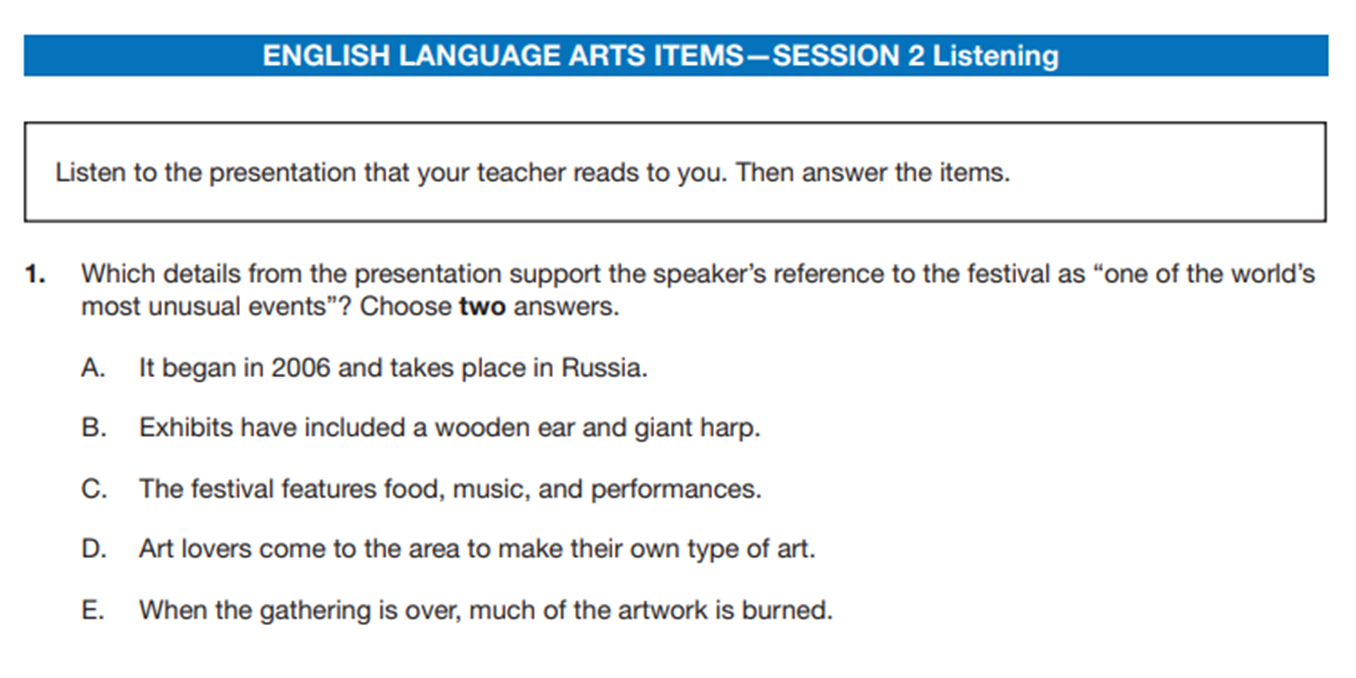Click the blue Session 2 Listening header
The height and width of the screenshot is (678, 1356).
pyautogui.click(x=676, y=55)
